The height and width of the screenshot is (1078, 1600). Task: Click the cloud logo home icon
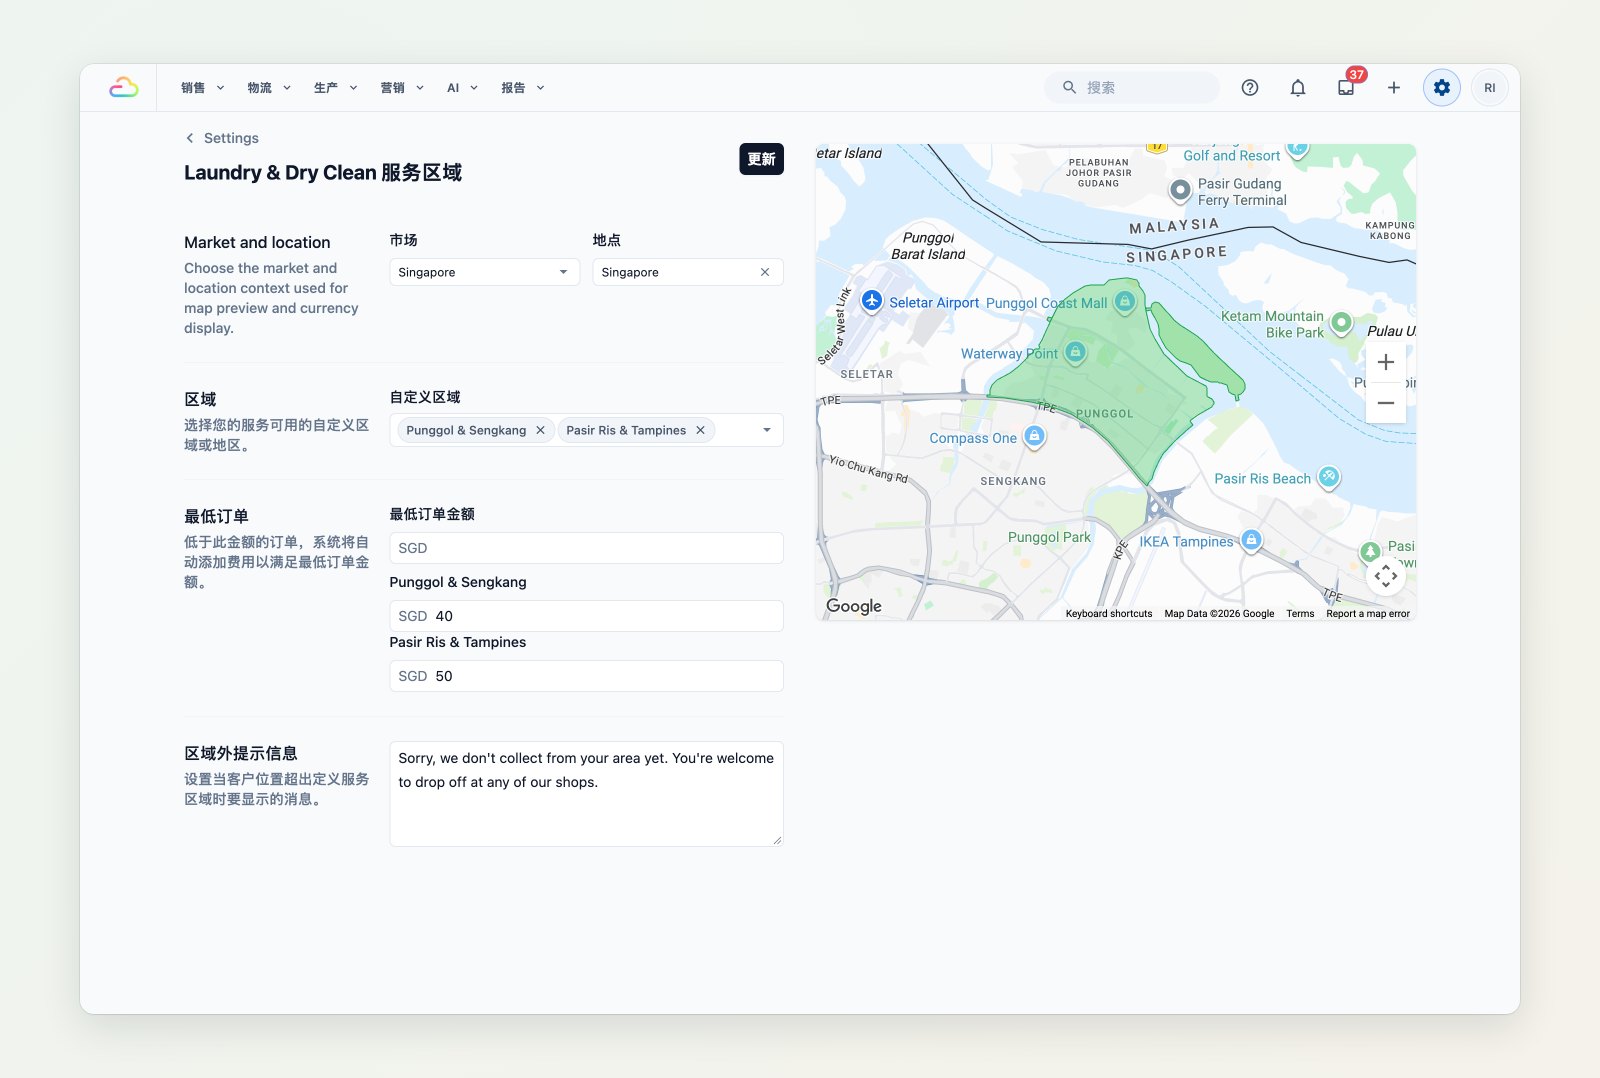point(124,88)
